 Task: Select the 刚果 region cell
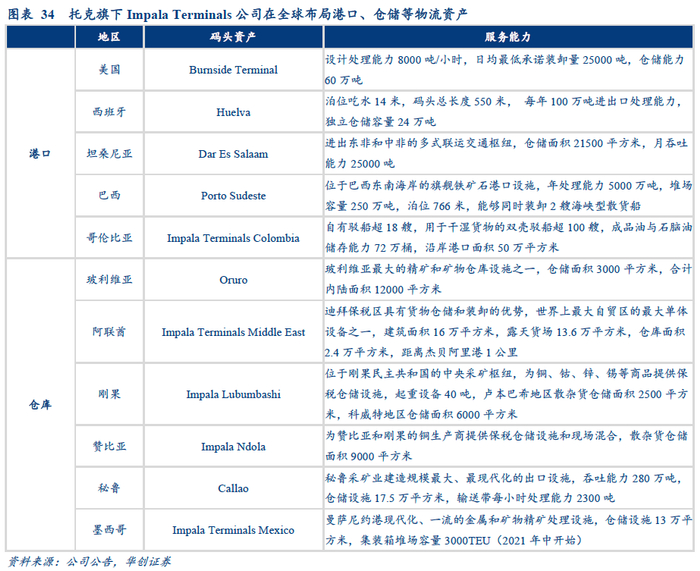(x=109, y=394)
